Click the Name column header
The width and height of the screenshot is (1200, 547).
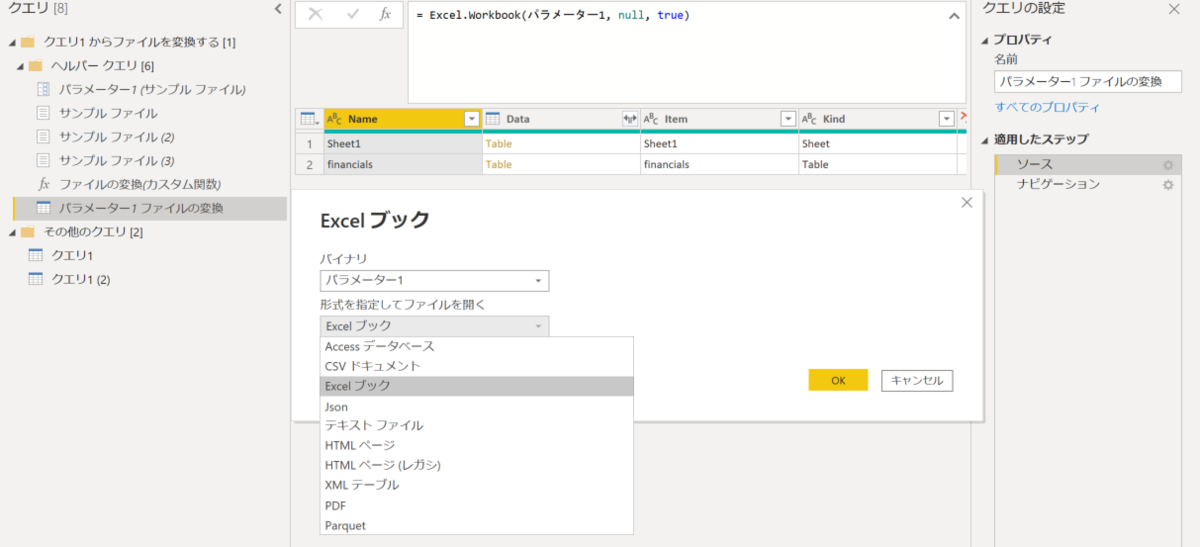click(x=402, y=119)
